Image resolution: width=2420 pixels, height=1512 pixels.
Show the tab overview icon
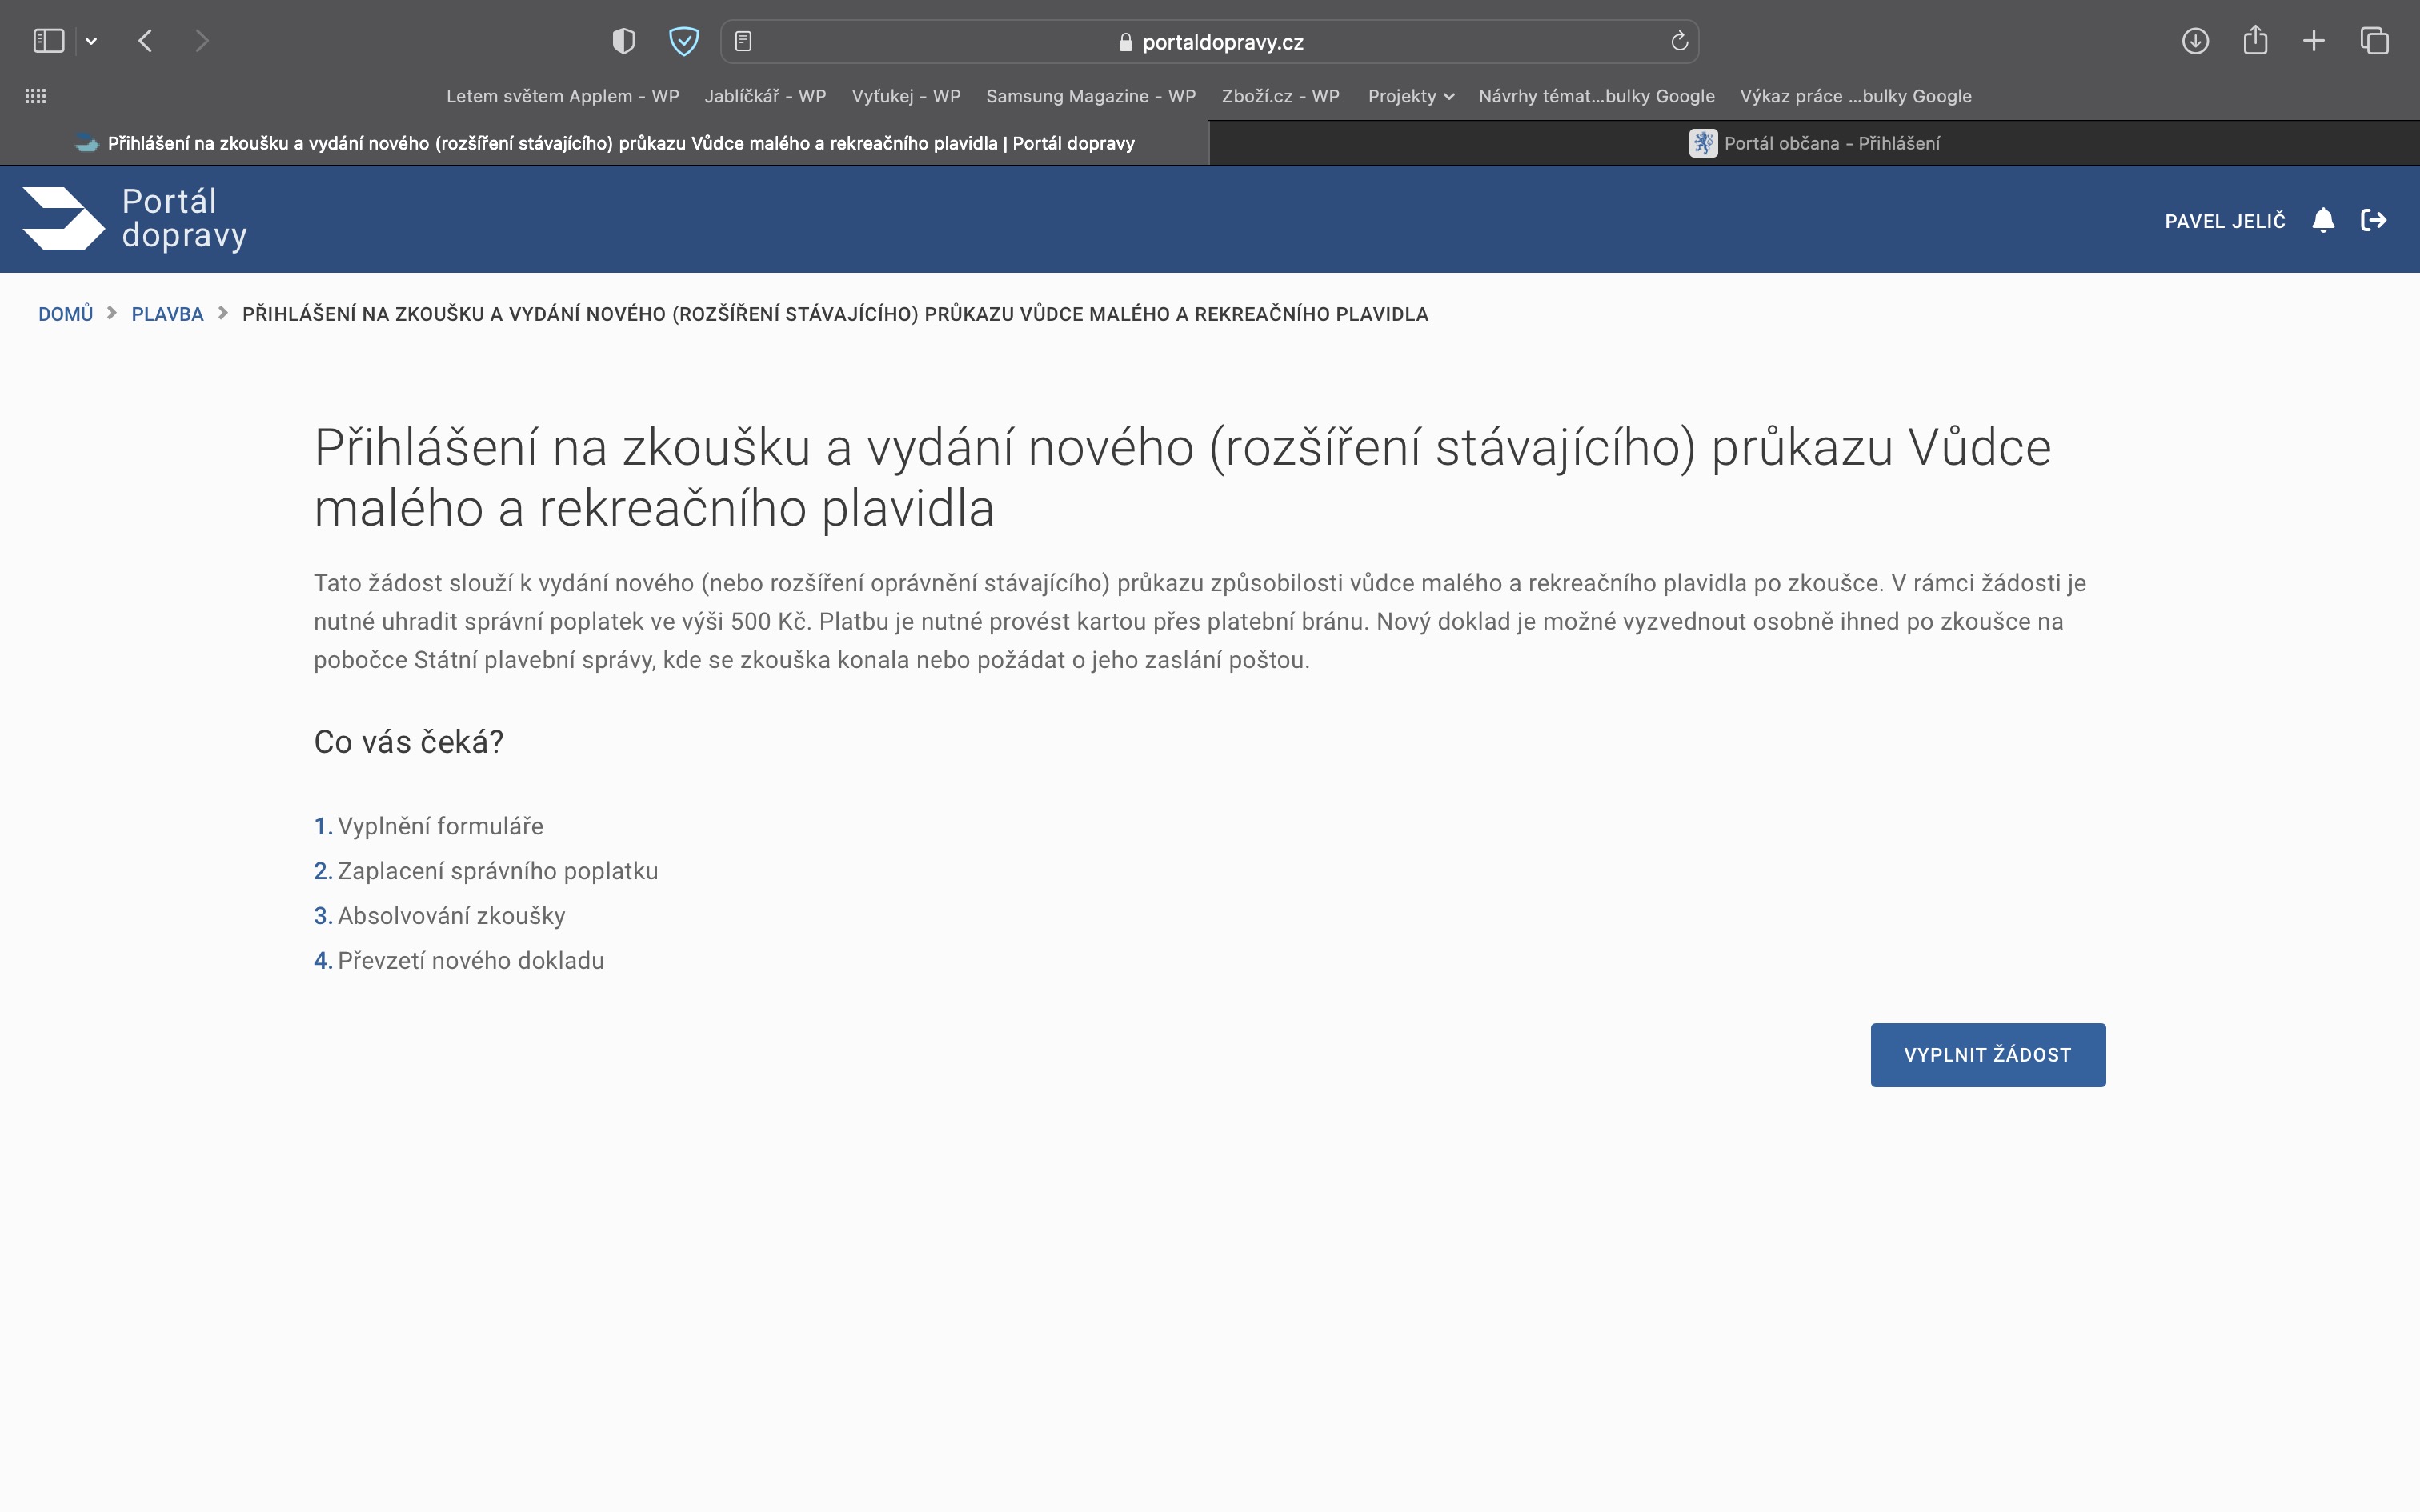coord(2374,41)
